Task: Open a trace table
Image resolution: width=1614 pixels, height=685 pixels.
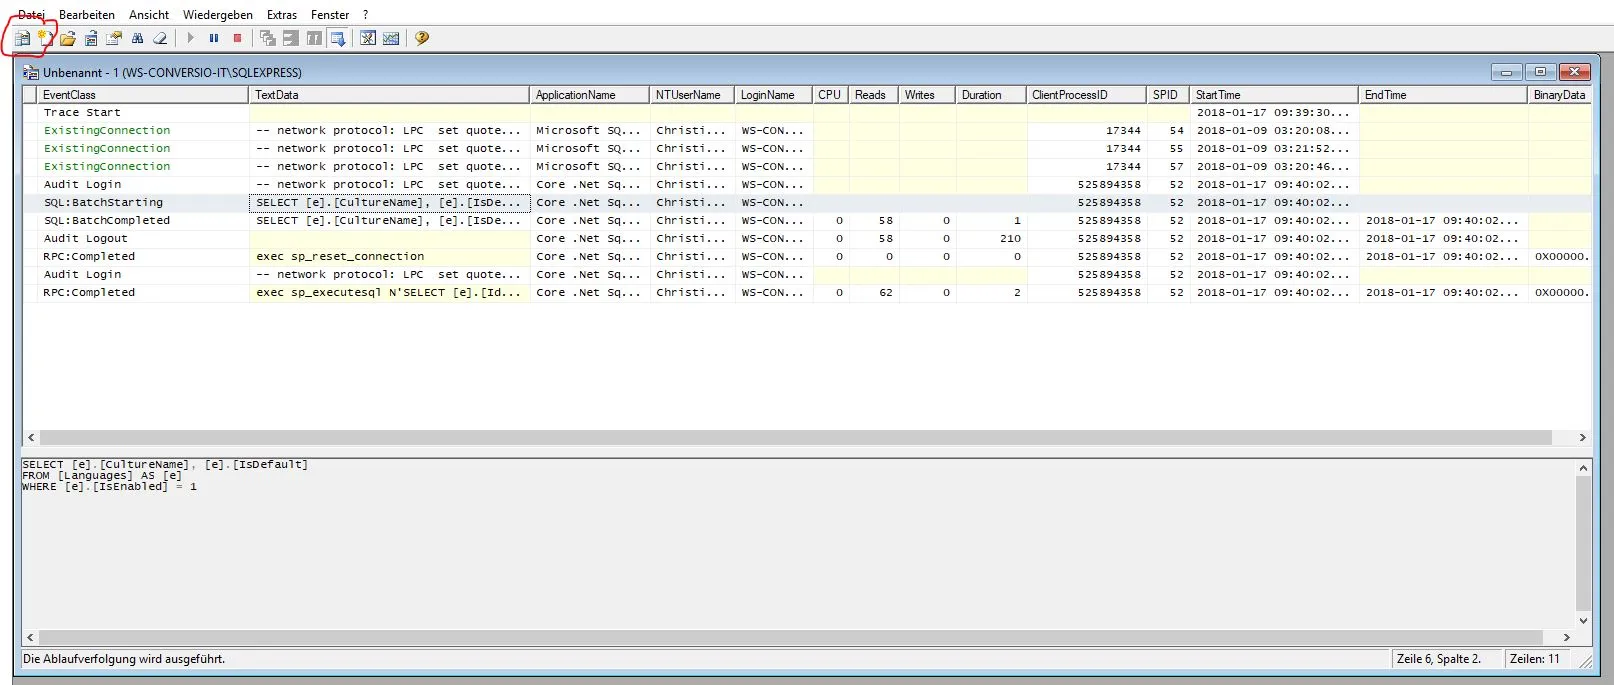Action: [91, 39]
